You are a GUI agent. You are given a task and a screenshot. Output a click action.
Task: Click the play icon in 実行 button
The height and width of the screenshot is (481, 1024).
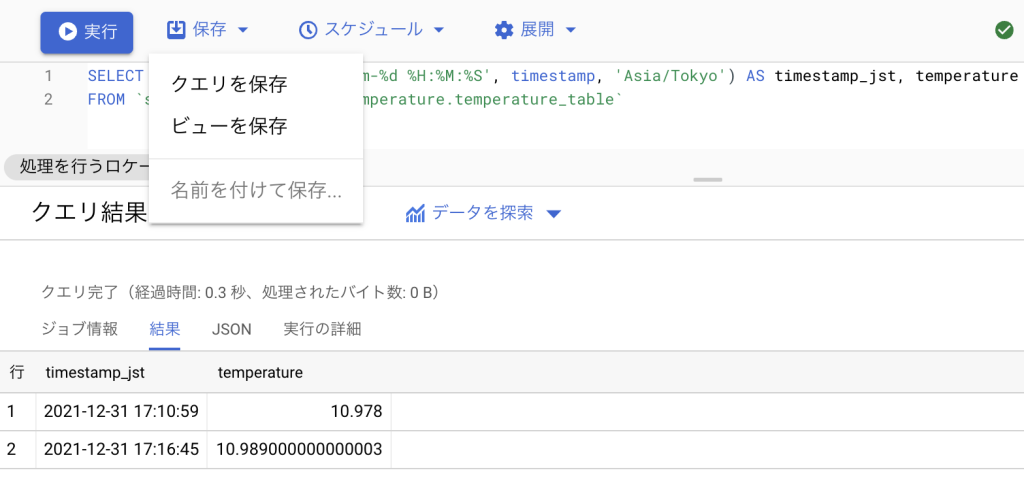(68, 31)
